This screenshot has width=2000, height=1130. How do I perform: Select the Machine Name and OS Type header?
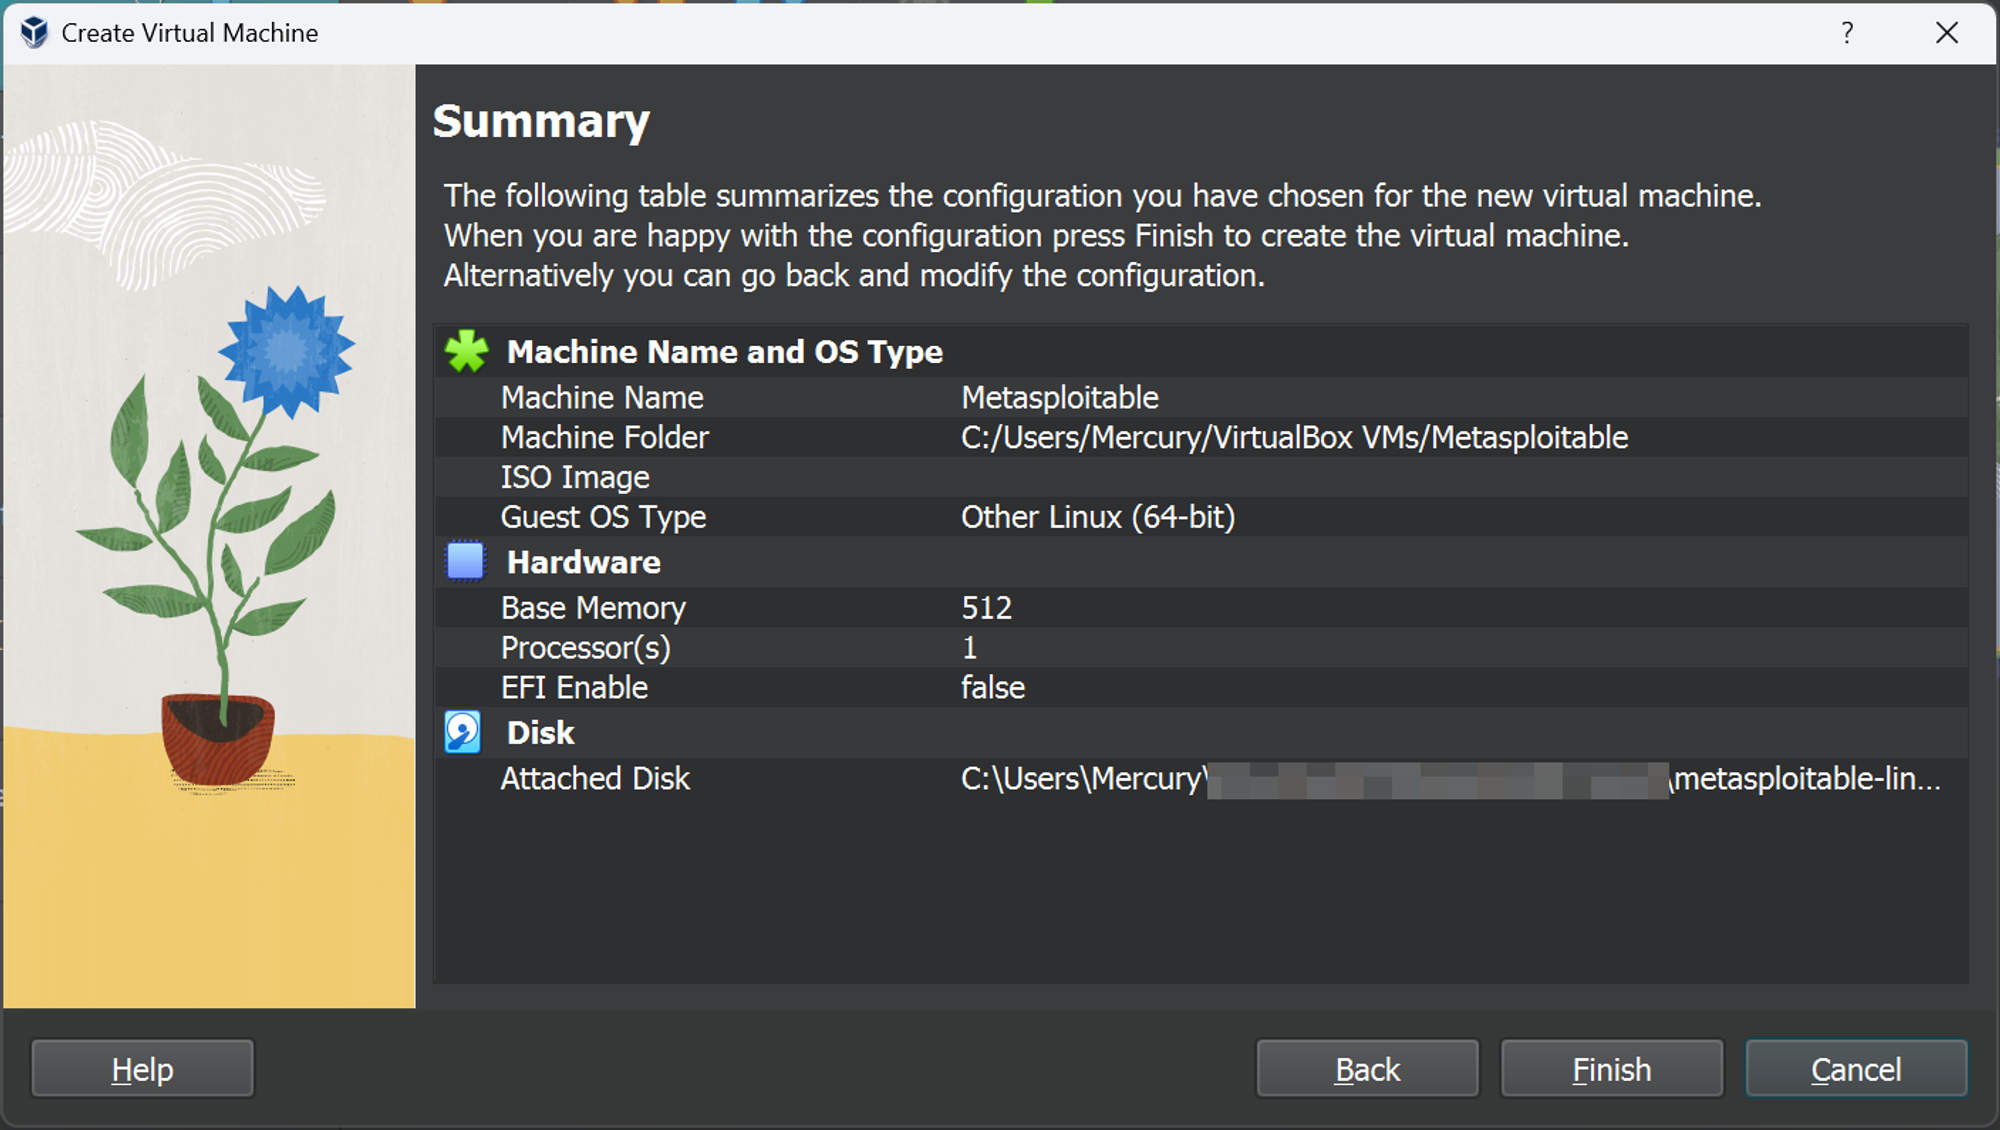pyautogui.click(x=724, y=352)
